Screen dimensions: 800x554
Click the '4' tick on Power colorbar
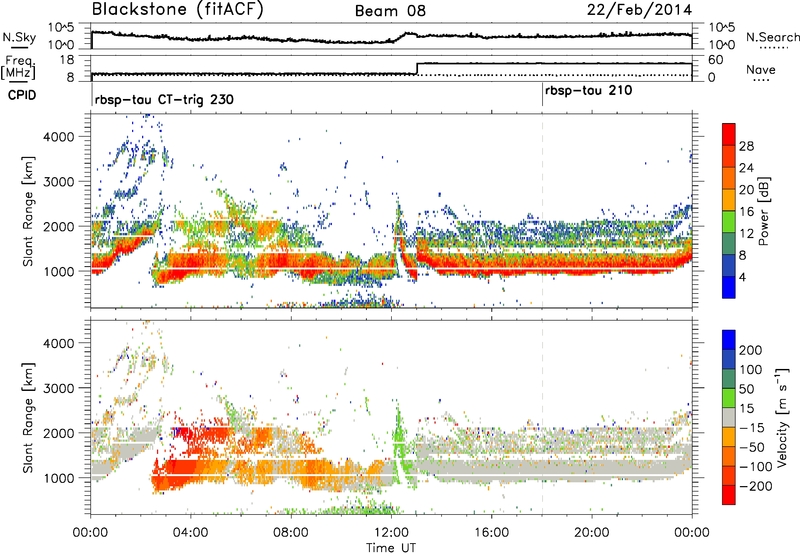(x=743, y=277)
